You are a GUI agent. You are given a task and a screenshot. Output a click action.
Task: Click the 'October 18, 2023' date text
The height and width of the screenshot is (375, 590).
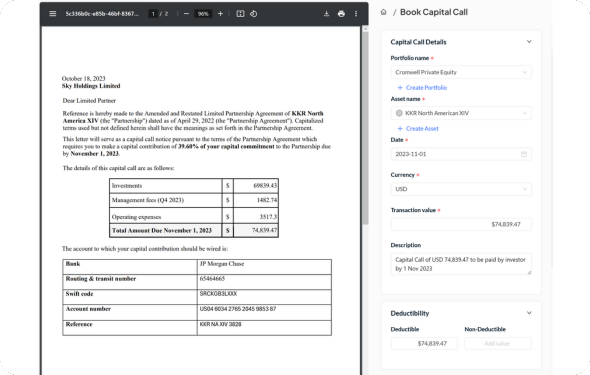[x=84, y=79]
